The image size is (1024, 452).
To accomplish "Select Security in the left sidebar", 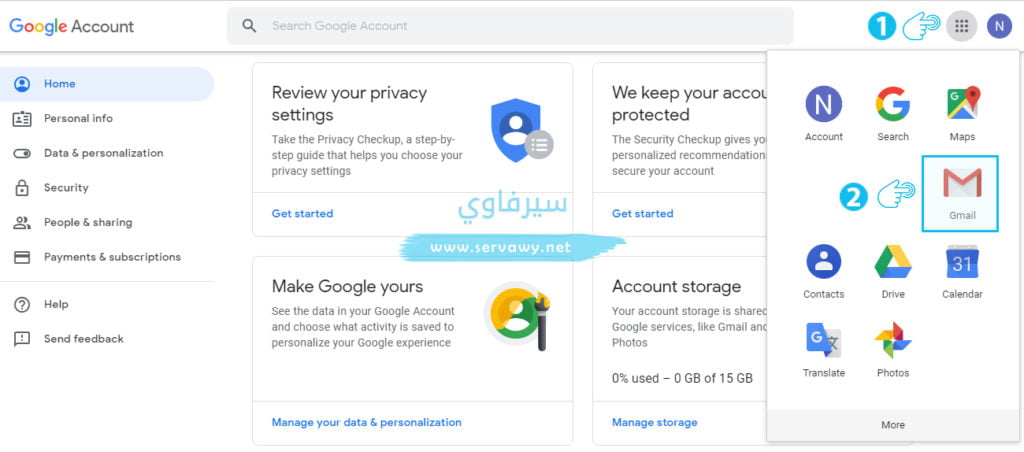I will coord(66,188).
